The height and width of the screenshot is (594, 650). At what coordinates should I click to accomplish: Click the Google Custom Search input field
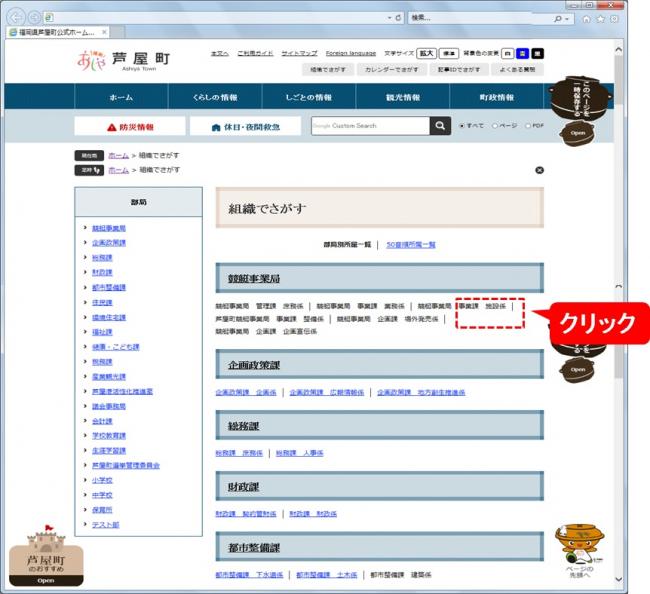coord(371,126)
